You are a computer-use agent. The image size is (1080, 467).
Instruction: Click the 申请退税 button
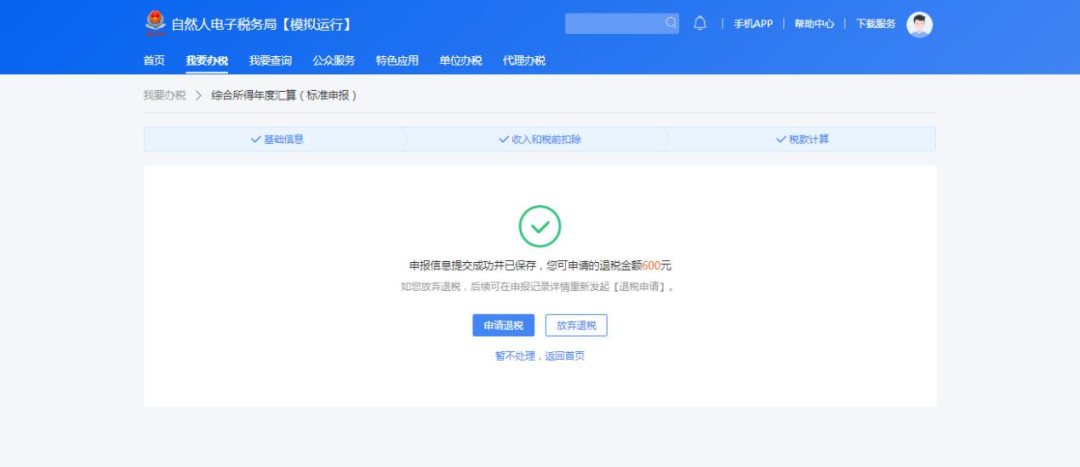(x=503, y=326)
